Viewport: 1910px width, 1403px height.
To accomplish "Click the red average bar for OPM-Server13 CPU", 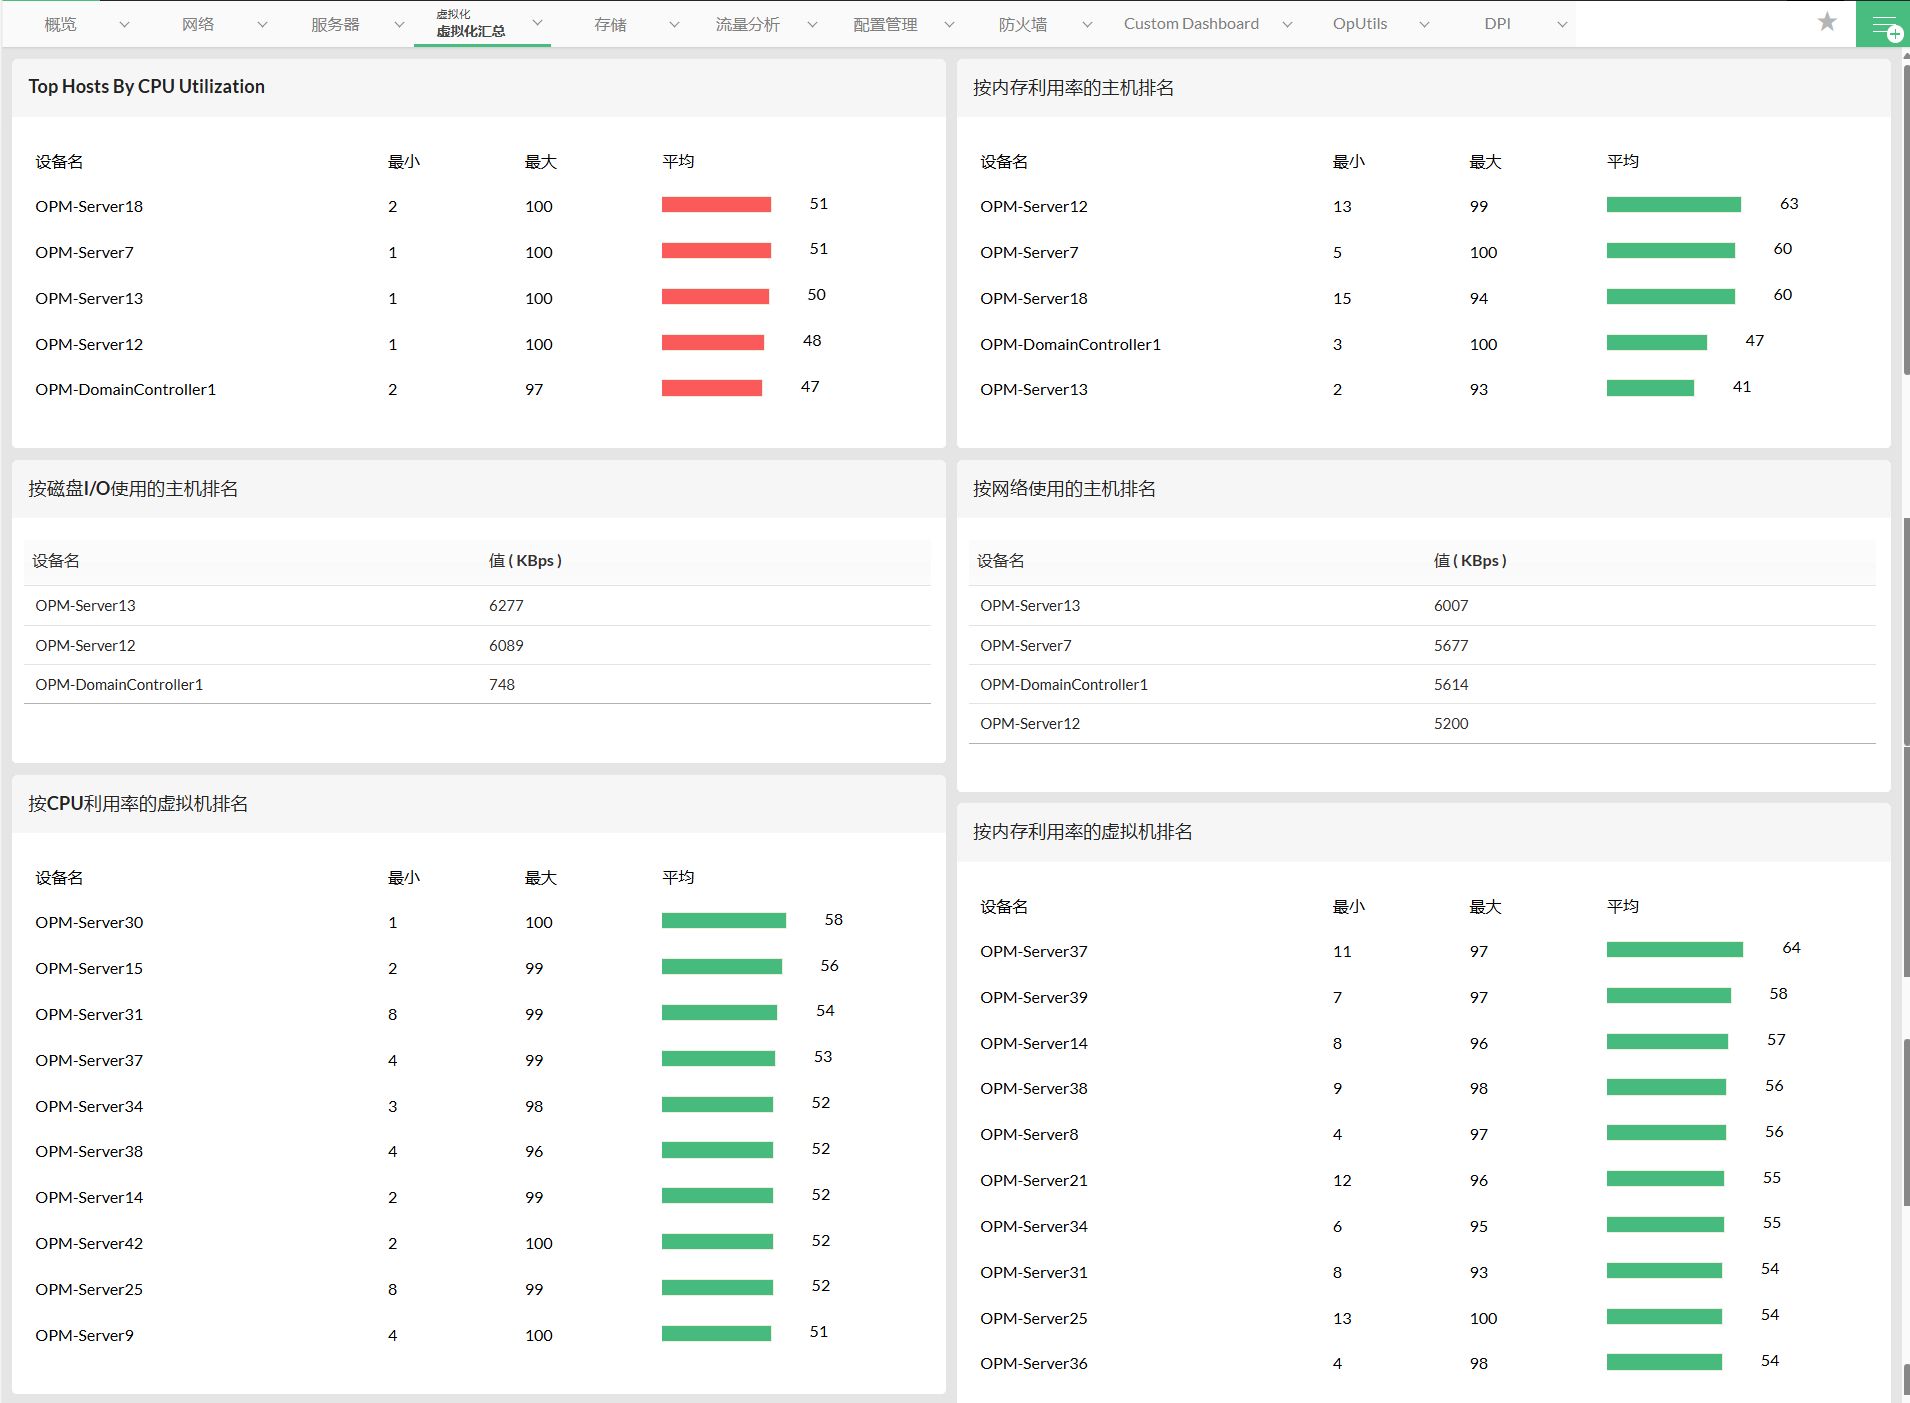I will click(x=715, y=297).
